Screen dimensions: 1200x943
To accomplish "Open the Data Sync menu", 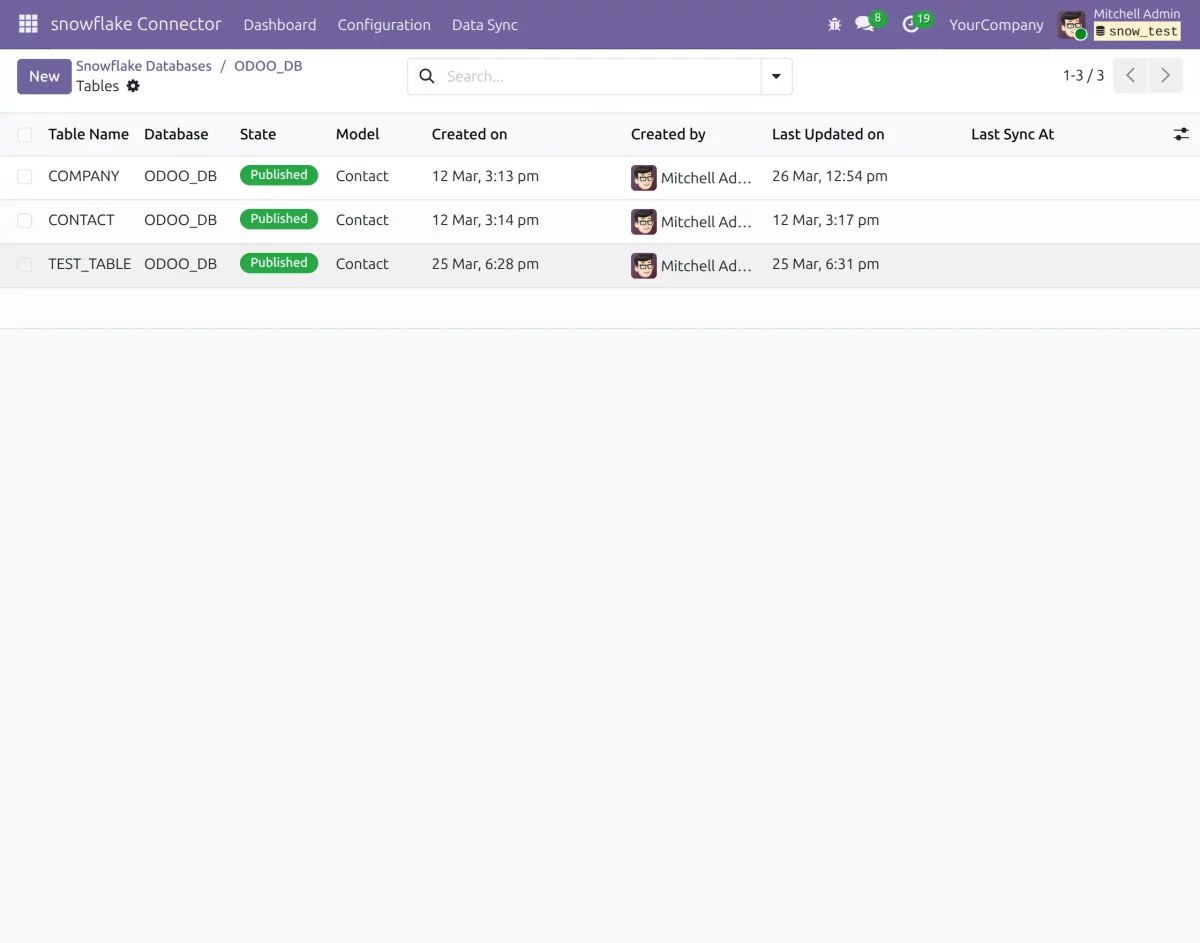I will tap(484, 25).
